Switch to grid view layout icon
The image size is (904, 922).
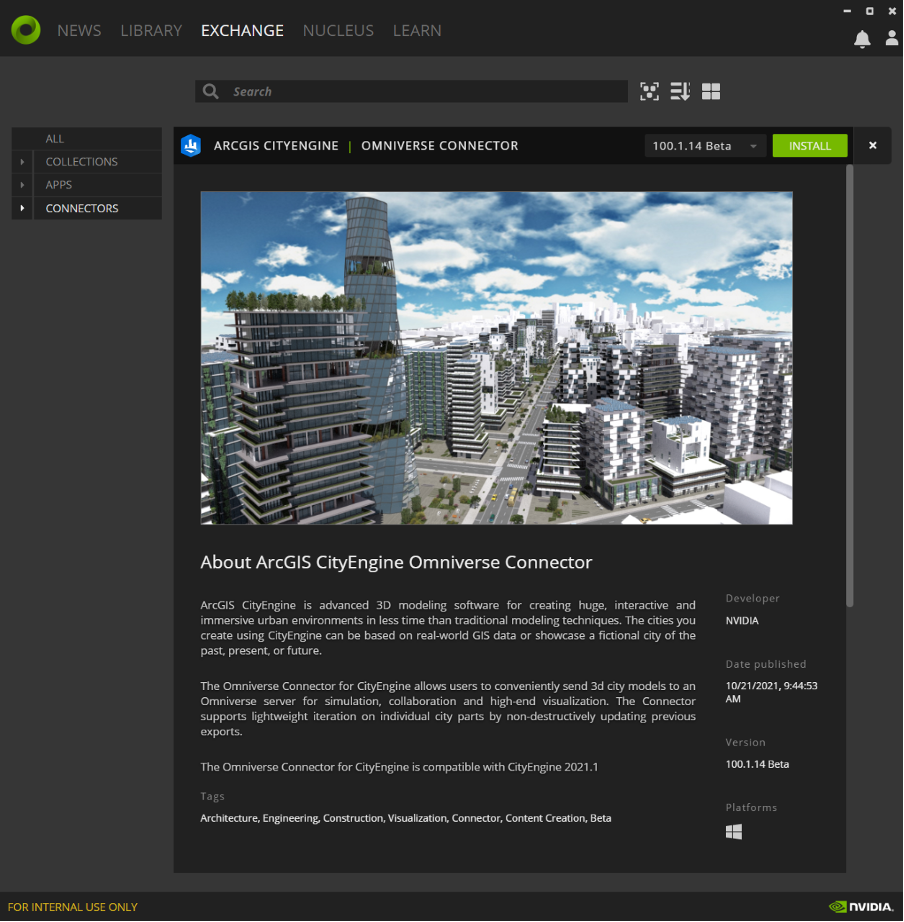711,91
